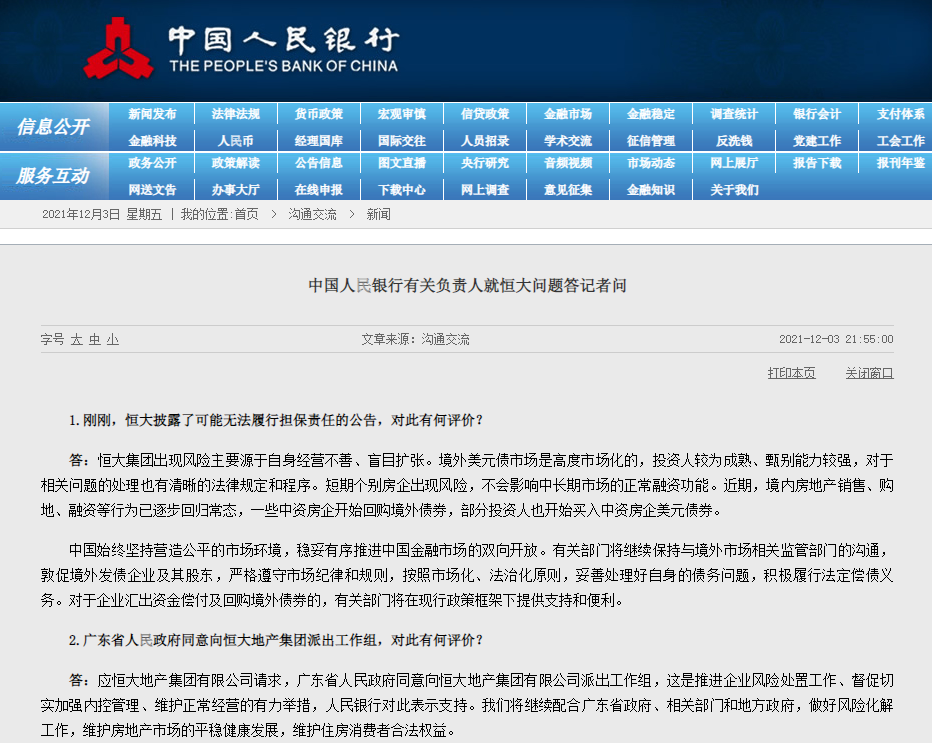The image size is (932, 743).
Task: Click 打印本页 to print page
Action: pos(791,373)
